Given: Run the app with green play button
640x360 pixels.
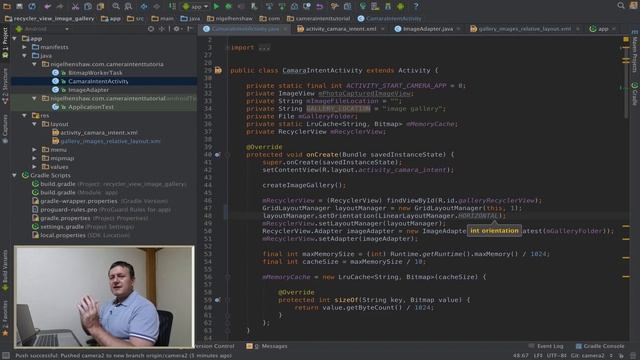Looking at the screenshot, I should (x=216, y=6).
